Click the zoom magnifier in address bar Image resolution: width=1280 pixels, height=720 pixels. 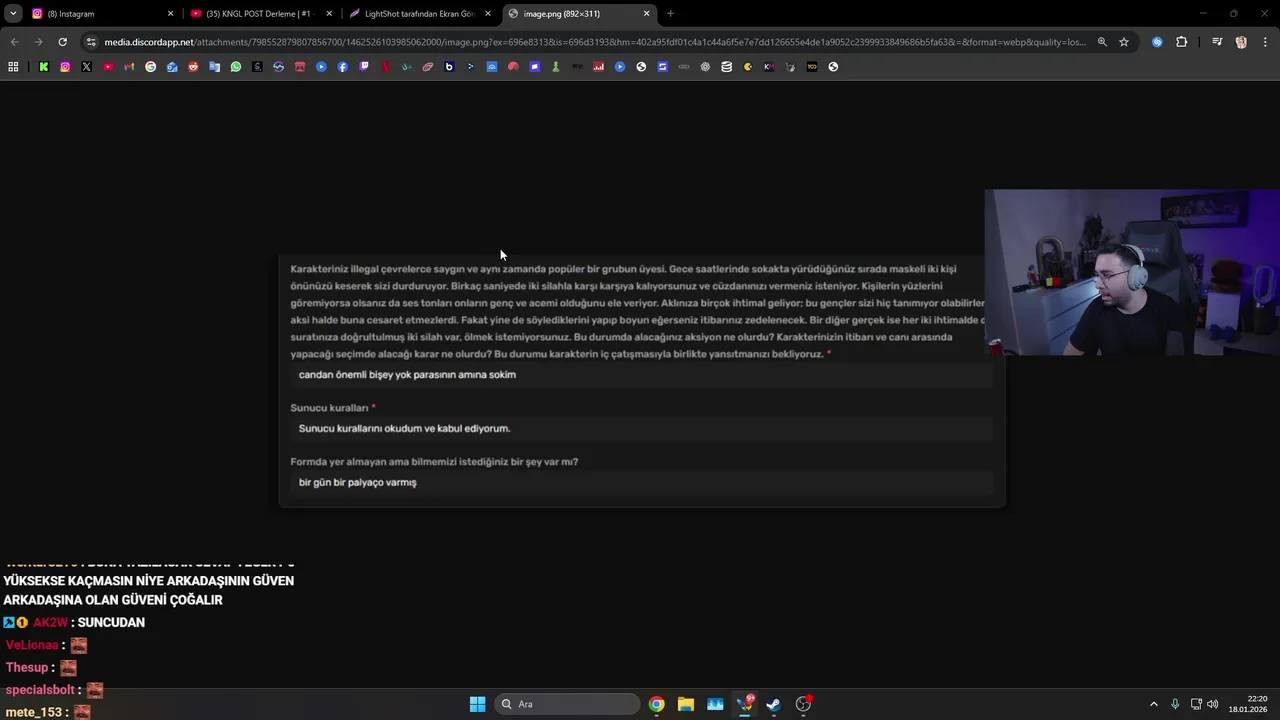point(1102,42)
